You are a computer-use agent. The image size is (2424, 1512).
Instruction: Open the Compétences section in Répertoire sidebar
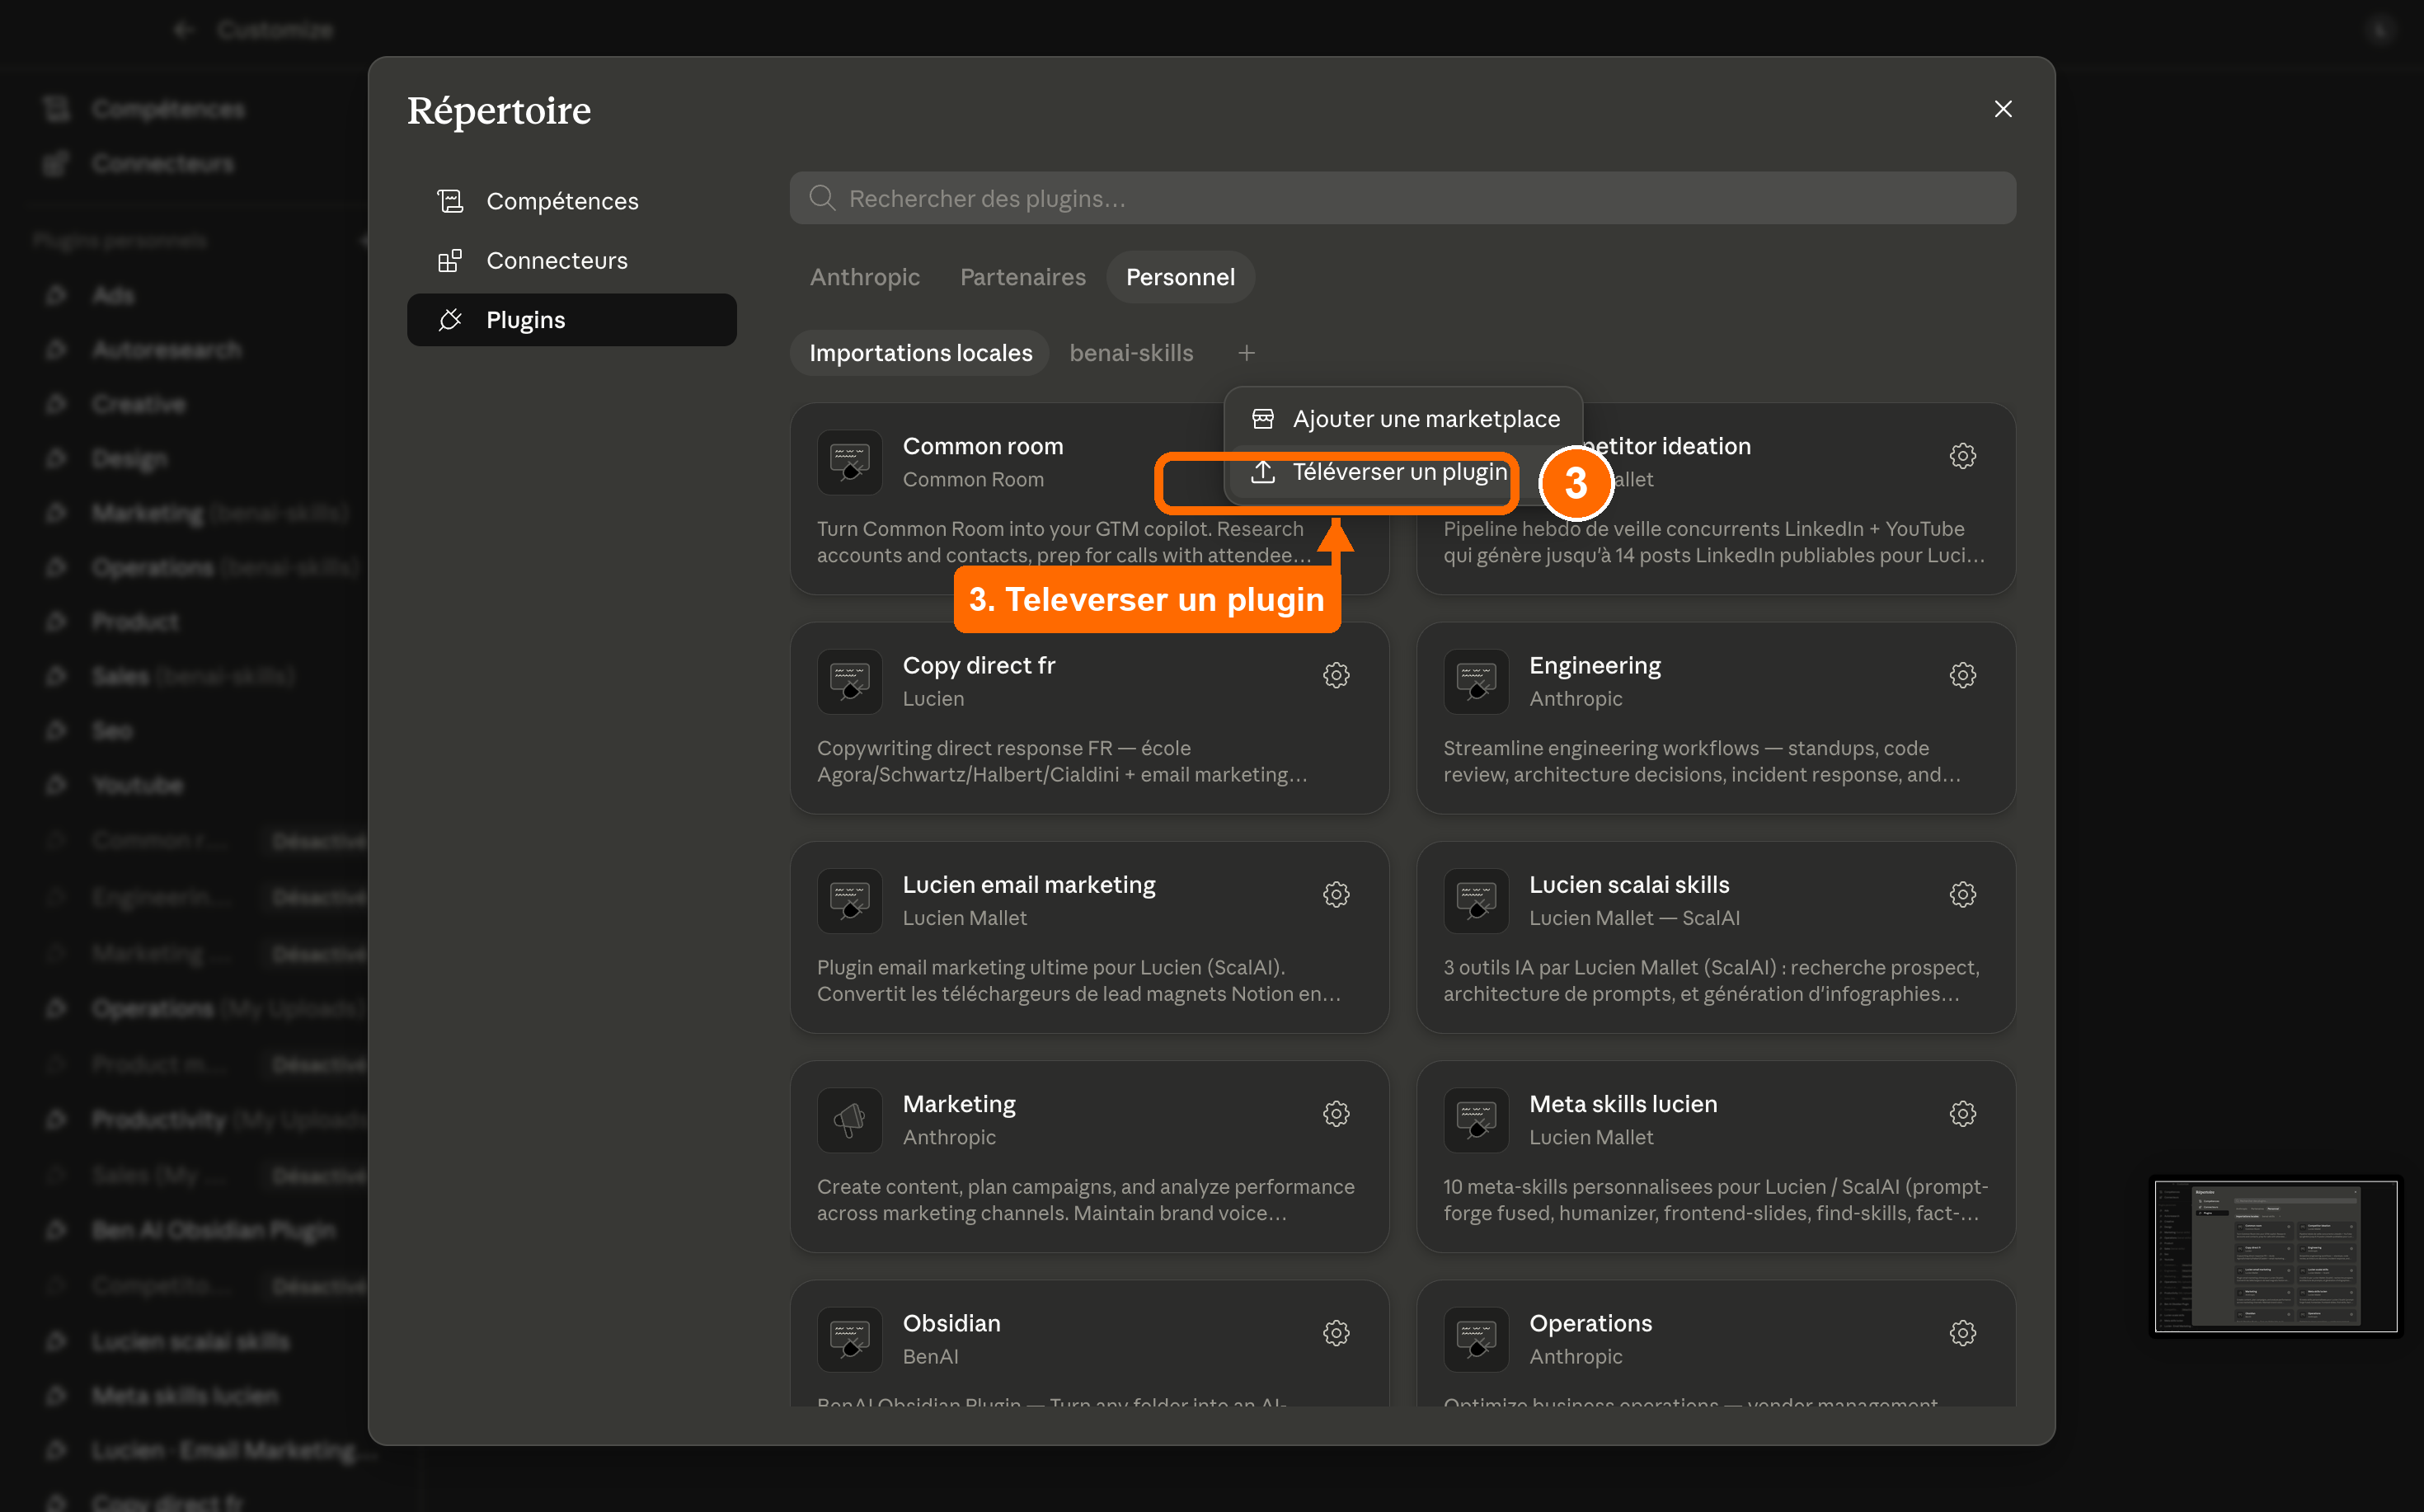click(571, 201)
